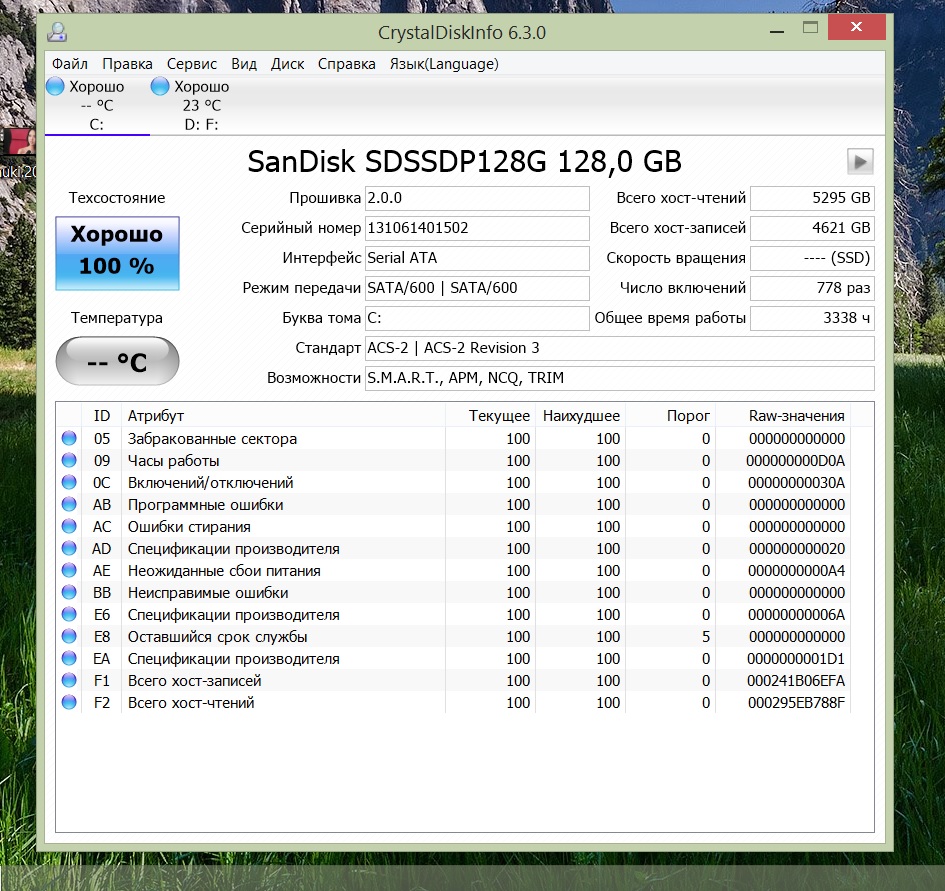Switch to the D: F: disk tab
Image resolution: width=945 pixels, height=891 pixels.
[x=202, y=105]
